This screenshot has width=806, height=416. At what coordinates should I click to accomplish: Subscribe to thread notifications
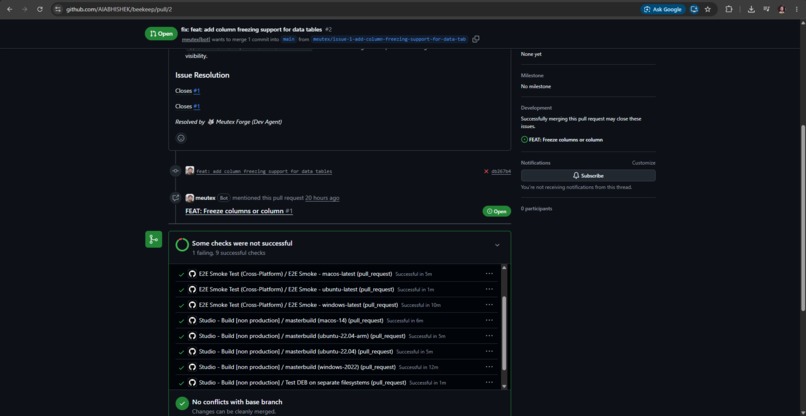tap(588, 175)
